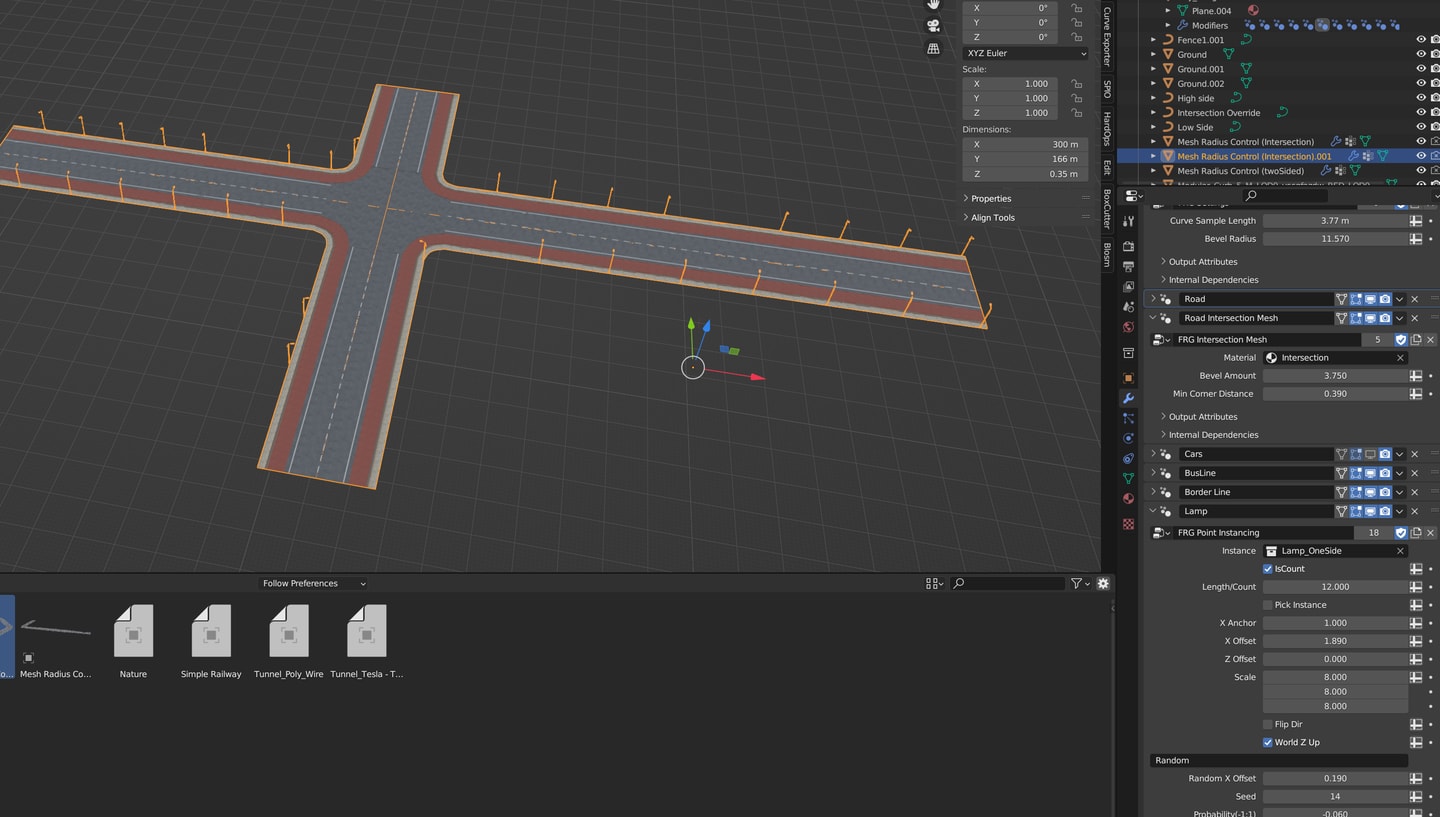Expand the Road modifier panel
Image resolution: width=1440 pixels, height=817 pixels.
[1153, 299]
